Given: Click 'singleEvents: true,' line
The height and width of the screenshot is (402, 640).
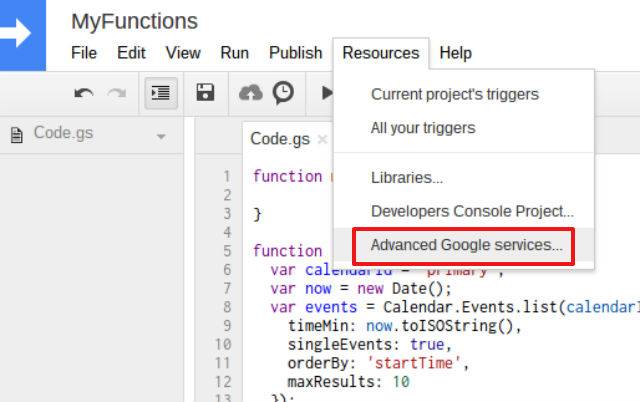Looking at the screenshot, I should coord(369,344).
